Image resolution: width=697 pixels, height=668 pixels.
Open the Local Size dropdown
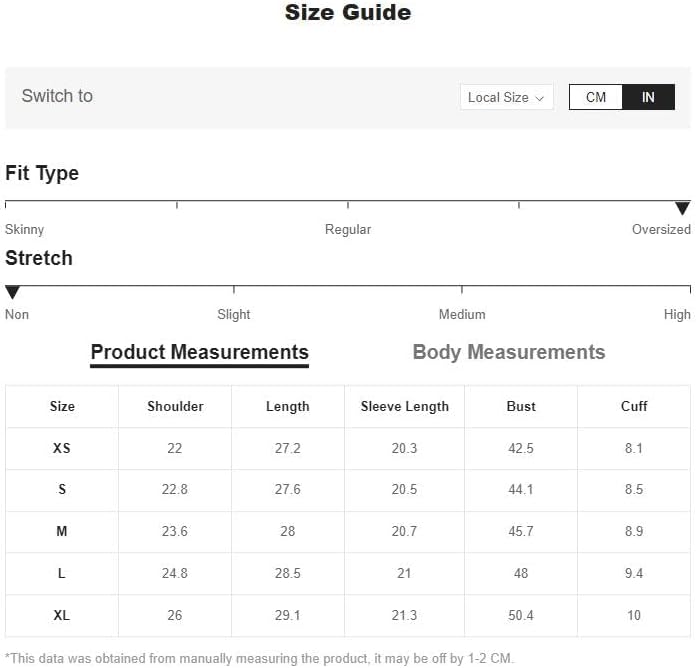point(506,97)
